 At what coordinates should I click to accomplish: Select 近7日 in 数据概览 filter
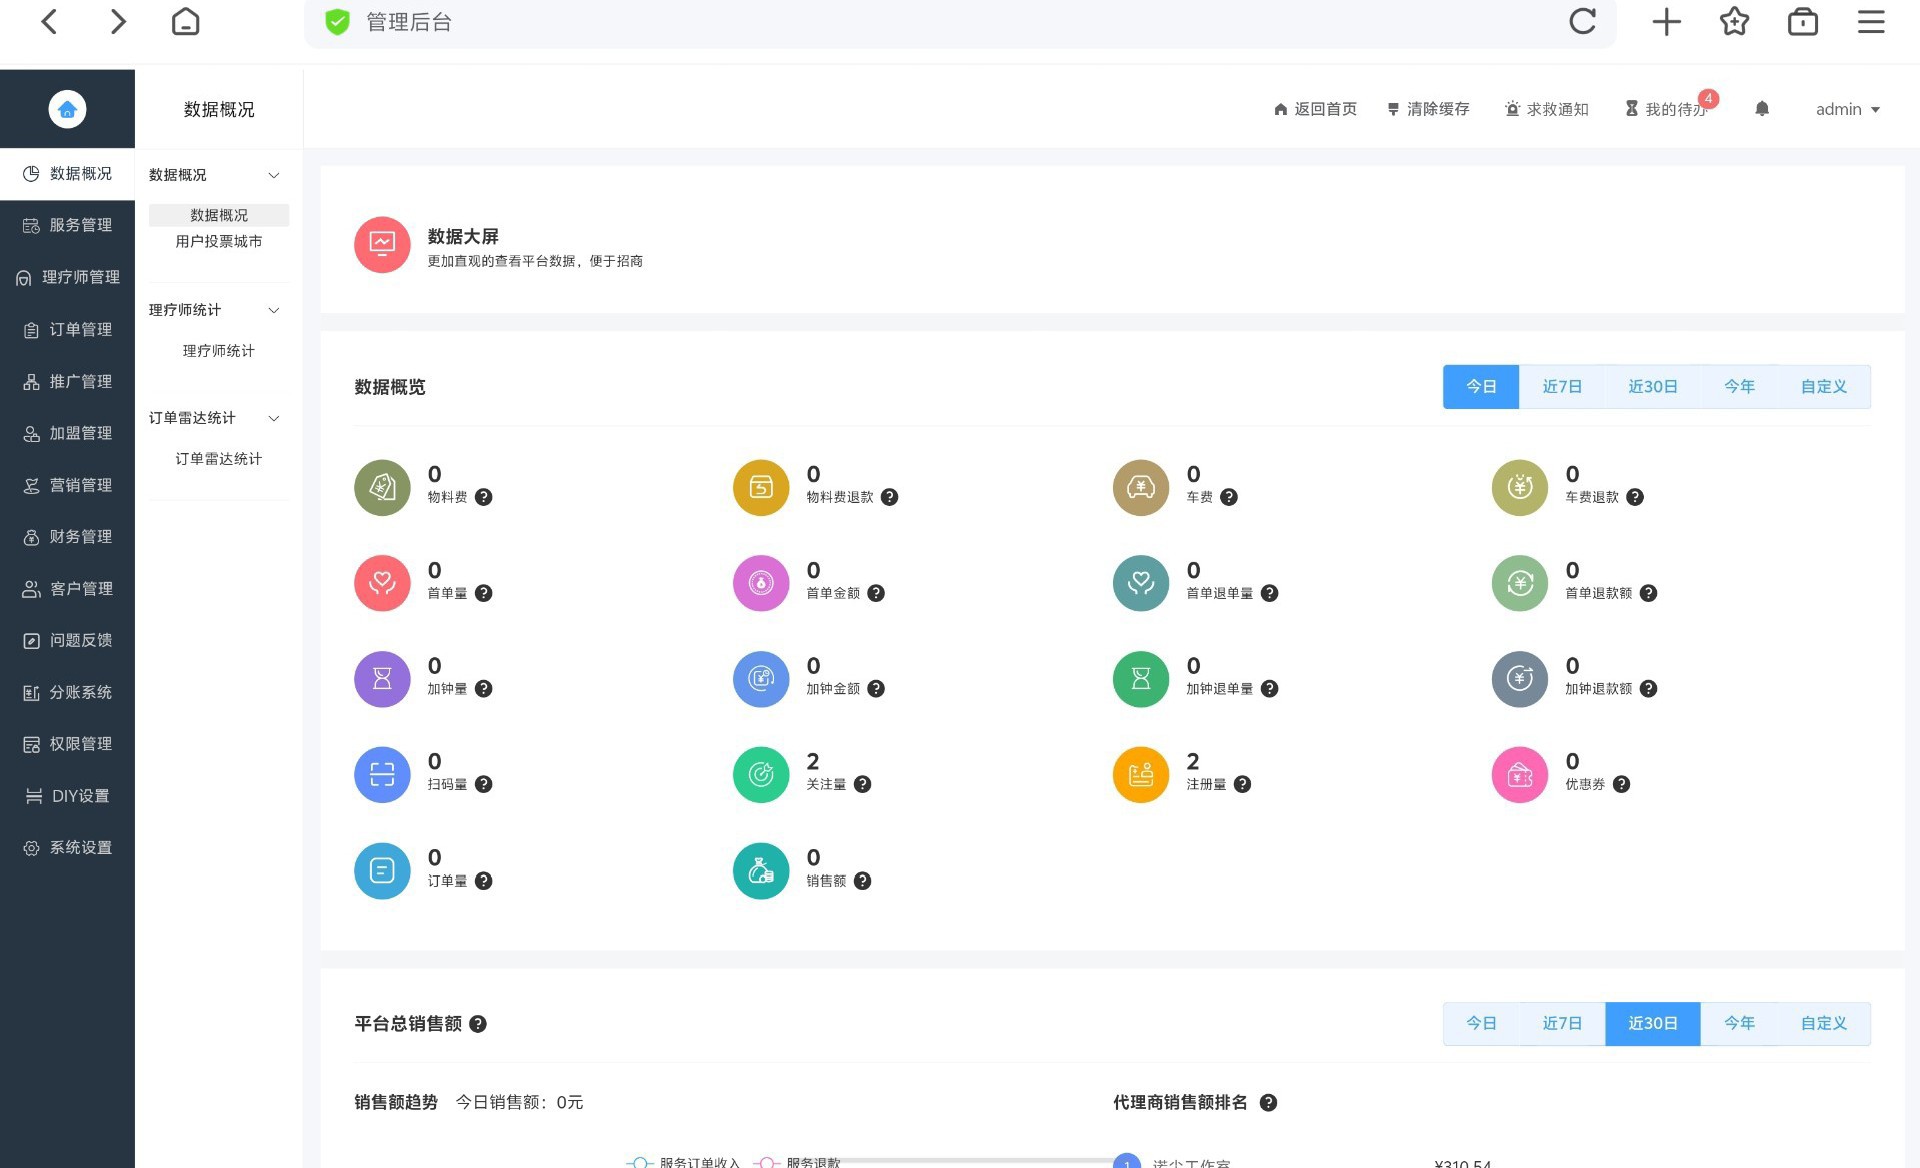[1561, 387]
